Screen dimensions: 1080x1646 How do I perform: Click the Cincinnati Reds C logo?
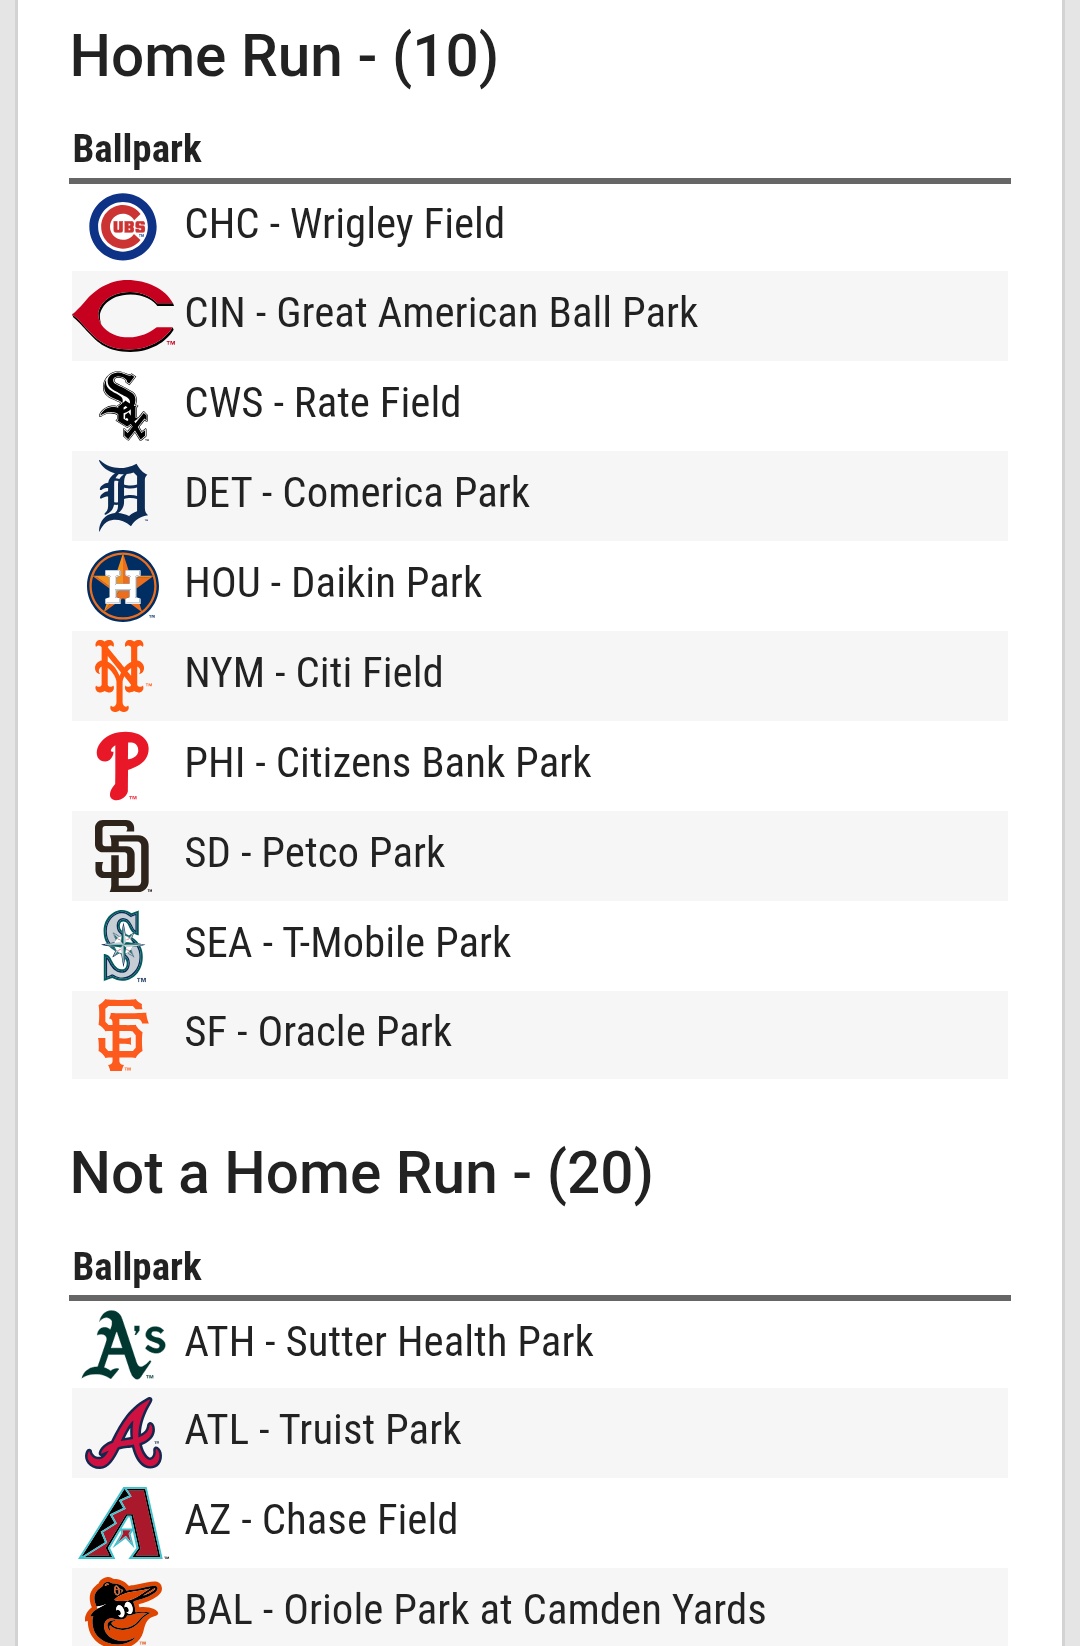124,316
